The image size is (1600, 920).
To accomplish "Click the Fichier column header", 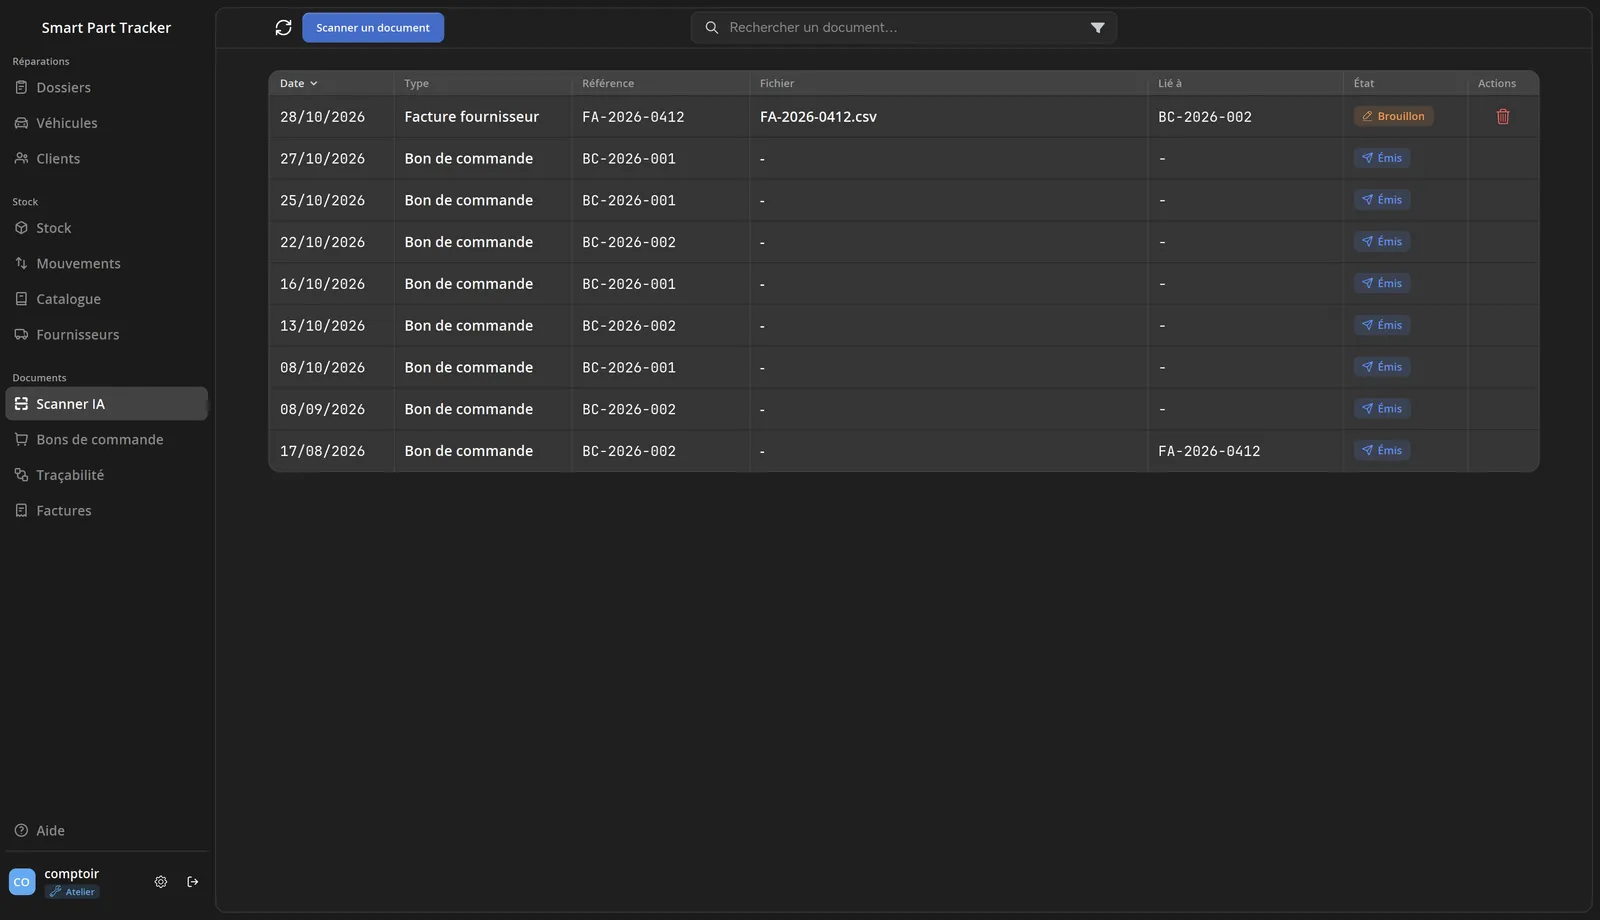I will (777, 84).
